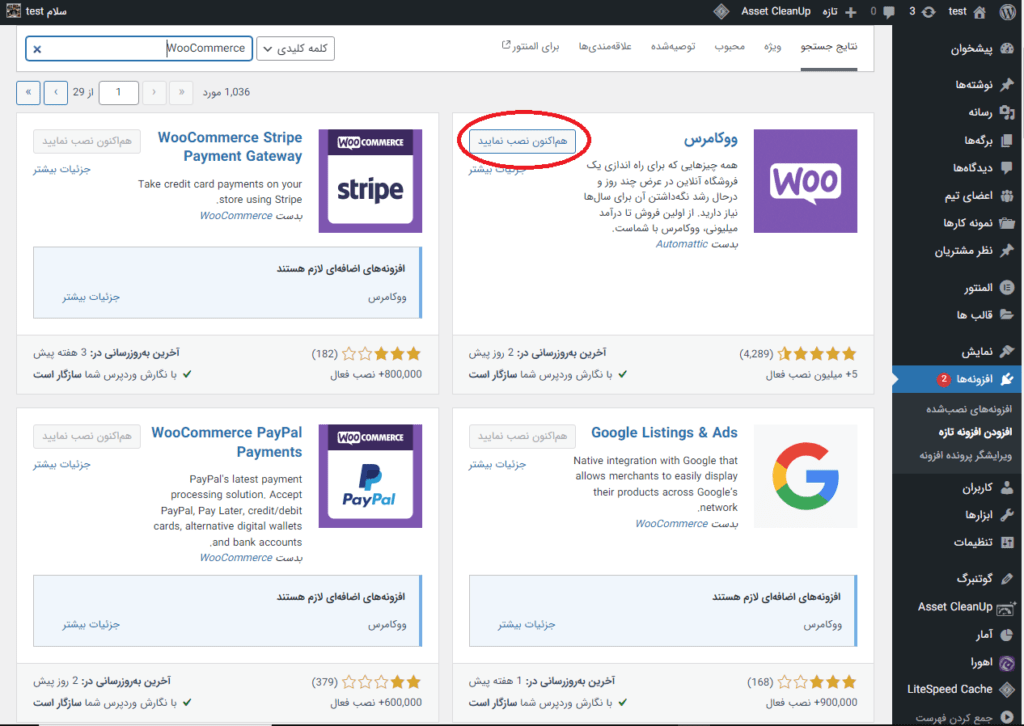The height and width of the screenshot is (726, 1024).
Task: Click the brush icon beside نمایش
Action: (1007, 351)
